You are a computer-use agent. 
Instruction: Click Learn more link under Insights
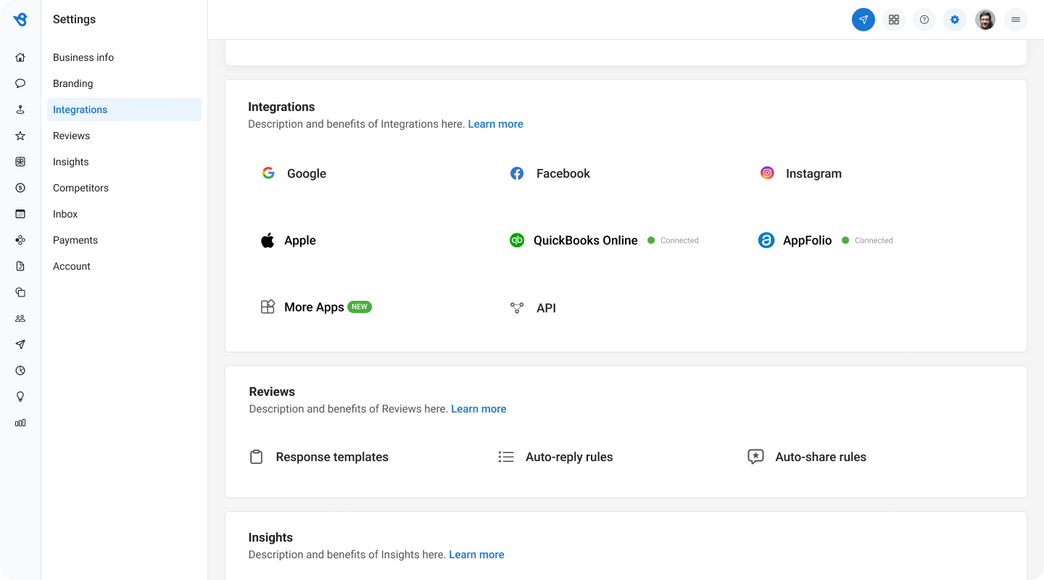pyautogui.click(x=477, y=555)
